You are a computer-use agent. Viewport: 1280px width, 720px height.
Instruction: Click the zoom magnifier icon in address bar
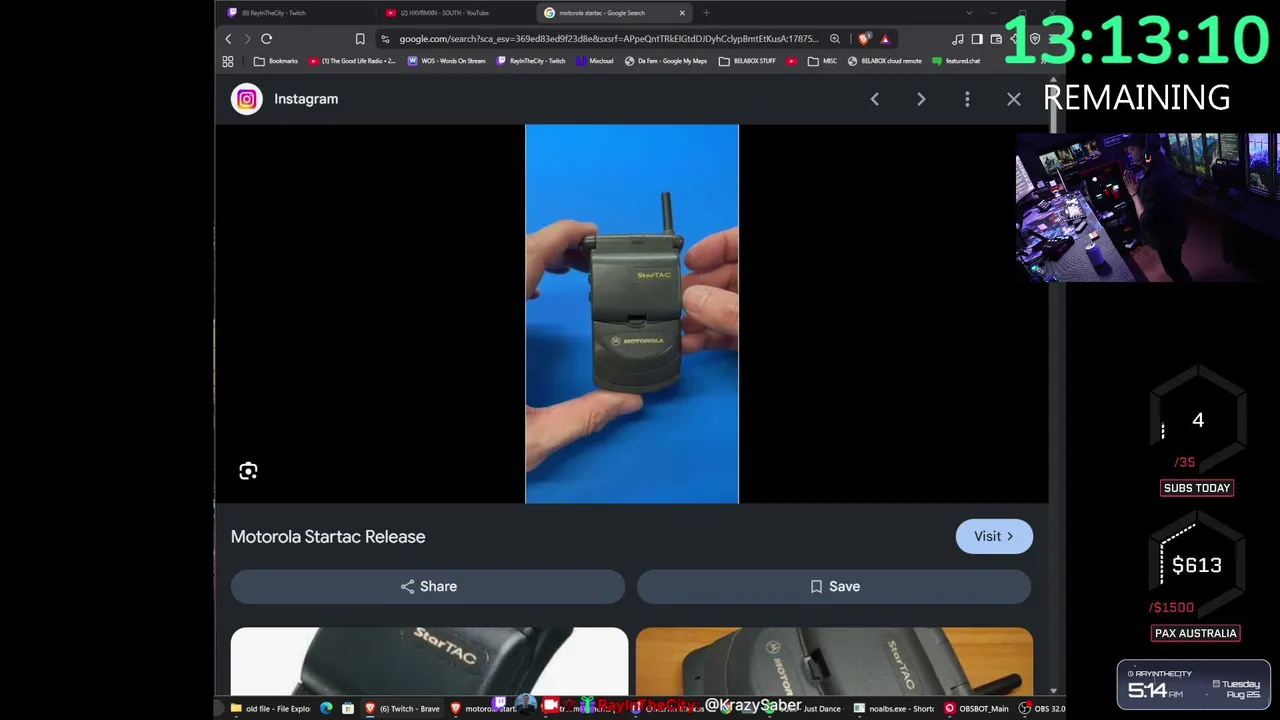pyautogui.click(x=835, y=39)
